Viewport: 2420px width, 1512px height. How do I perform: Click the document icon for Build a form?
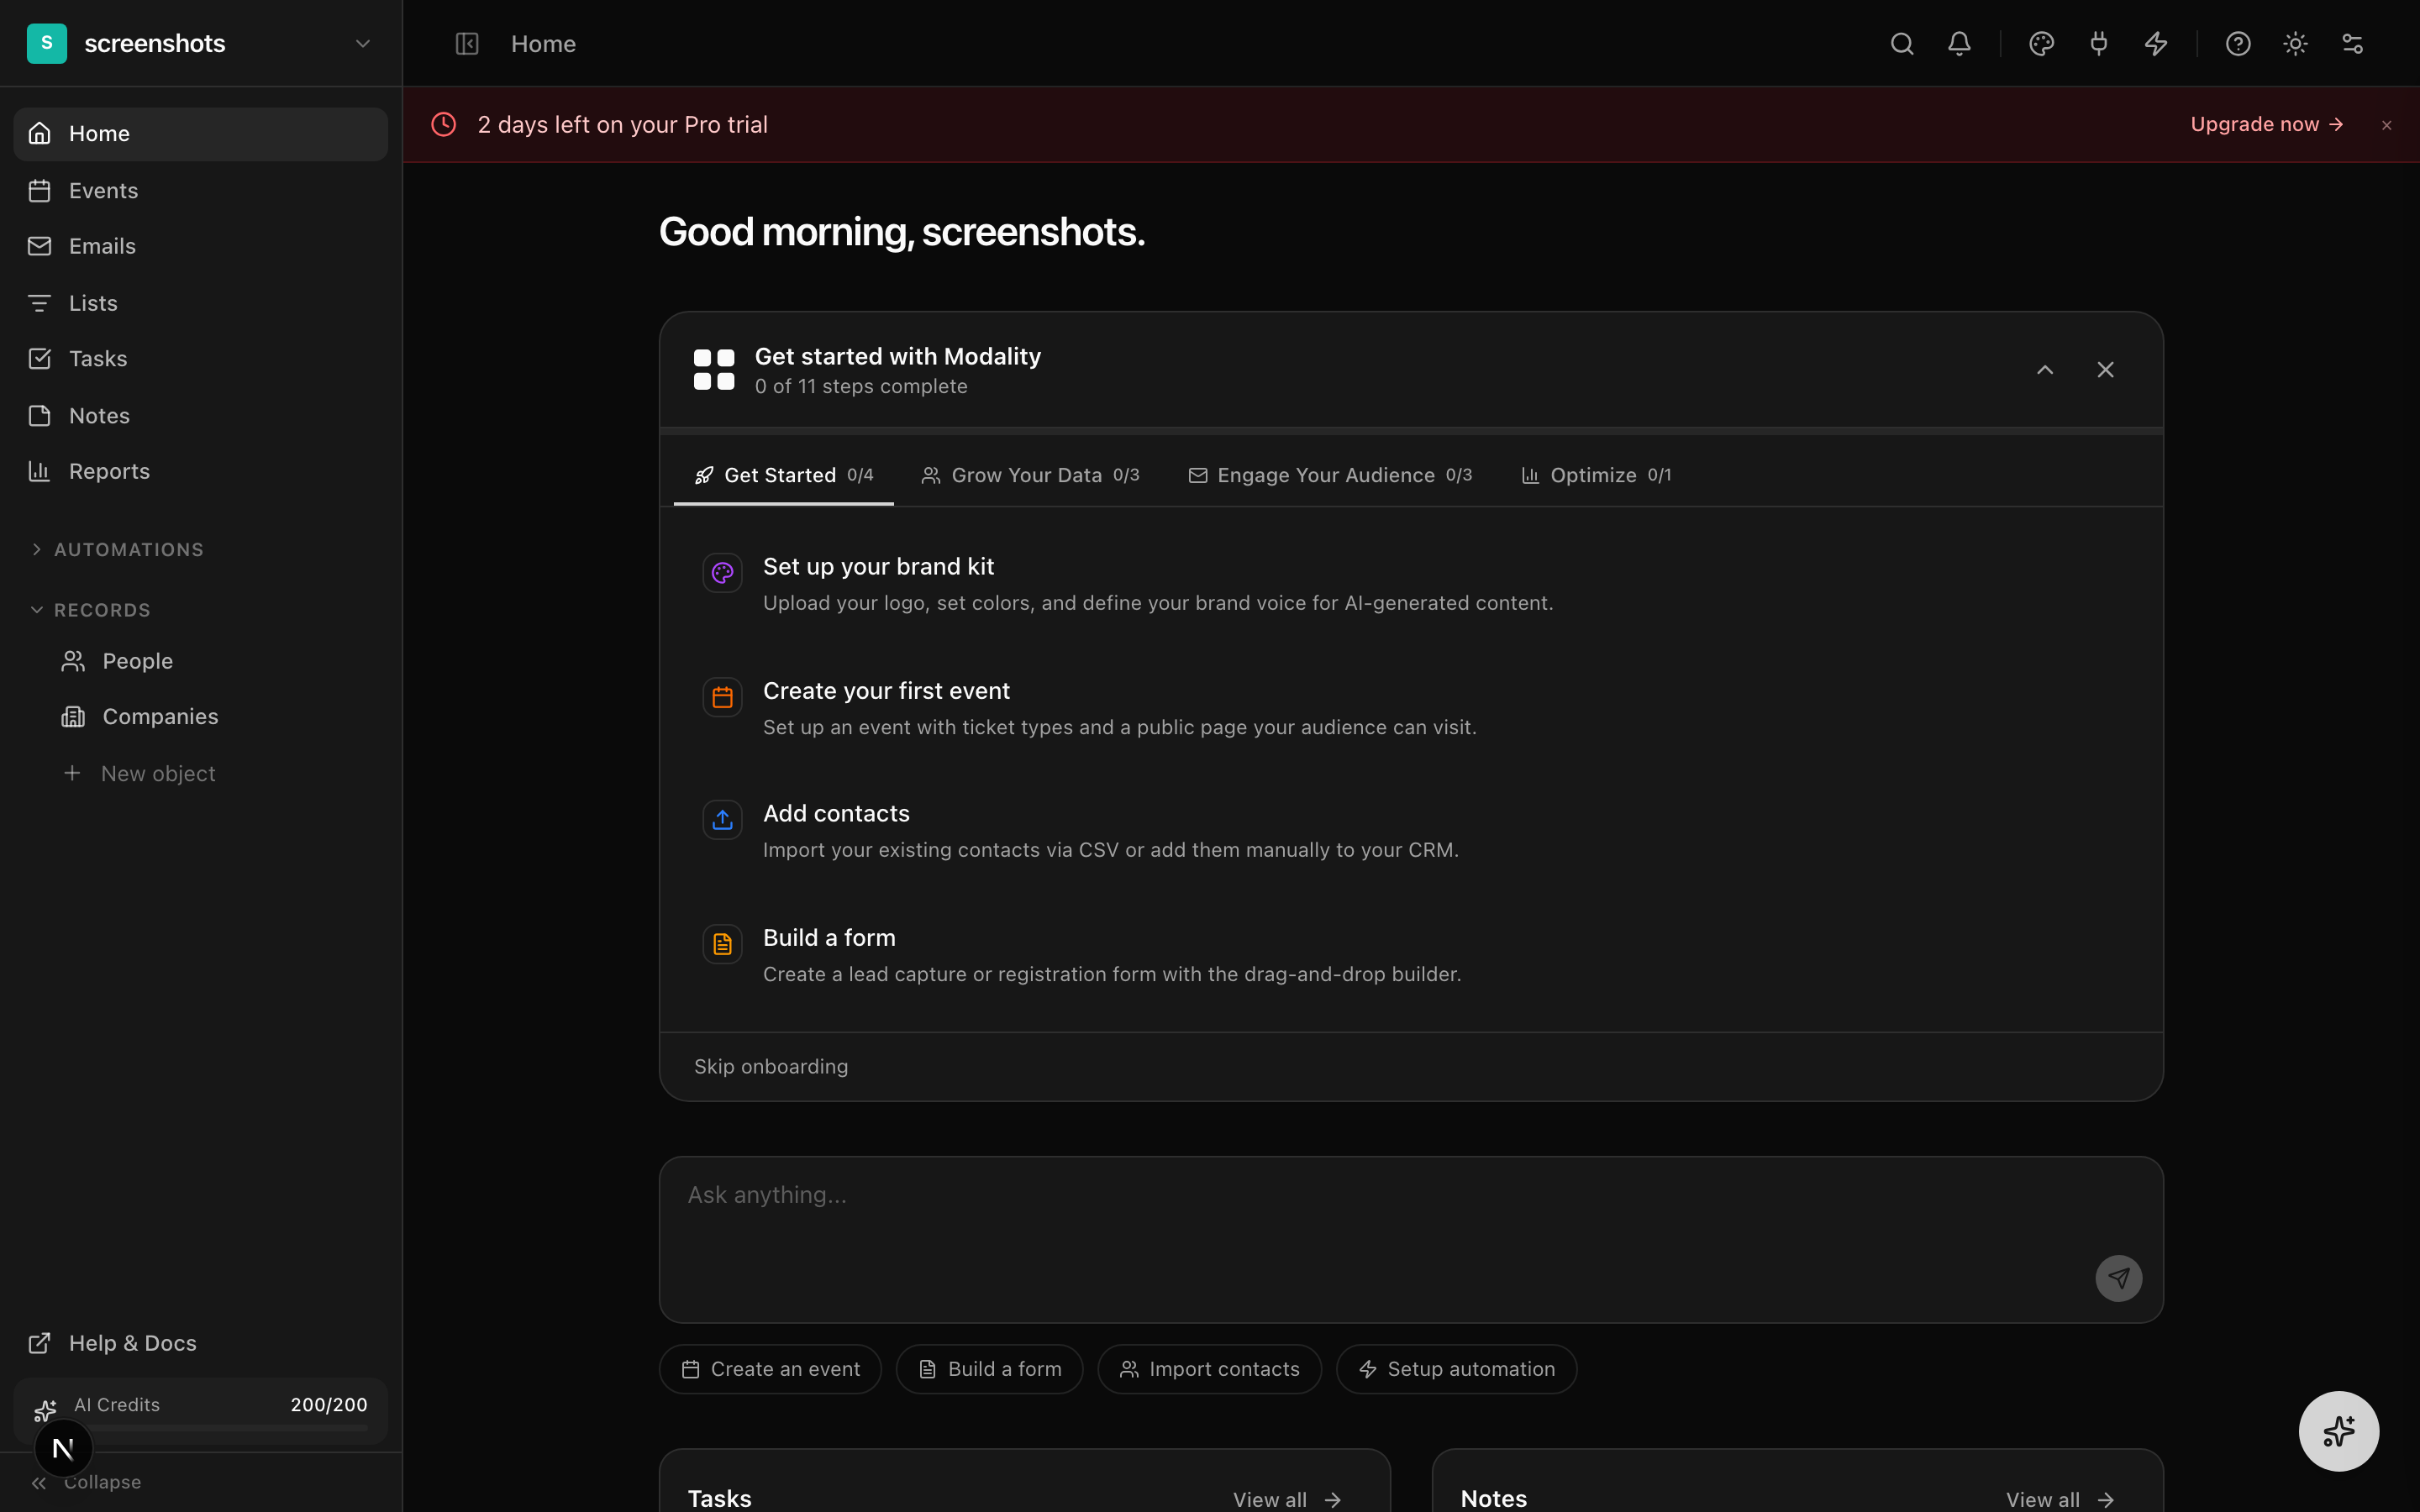click(722, 944)
